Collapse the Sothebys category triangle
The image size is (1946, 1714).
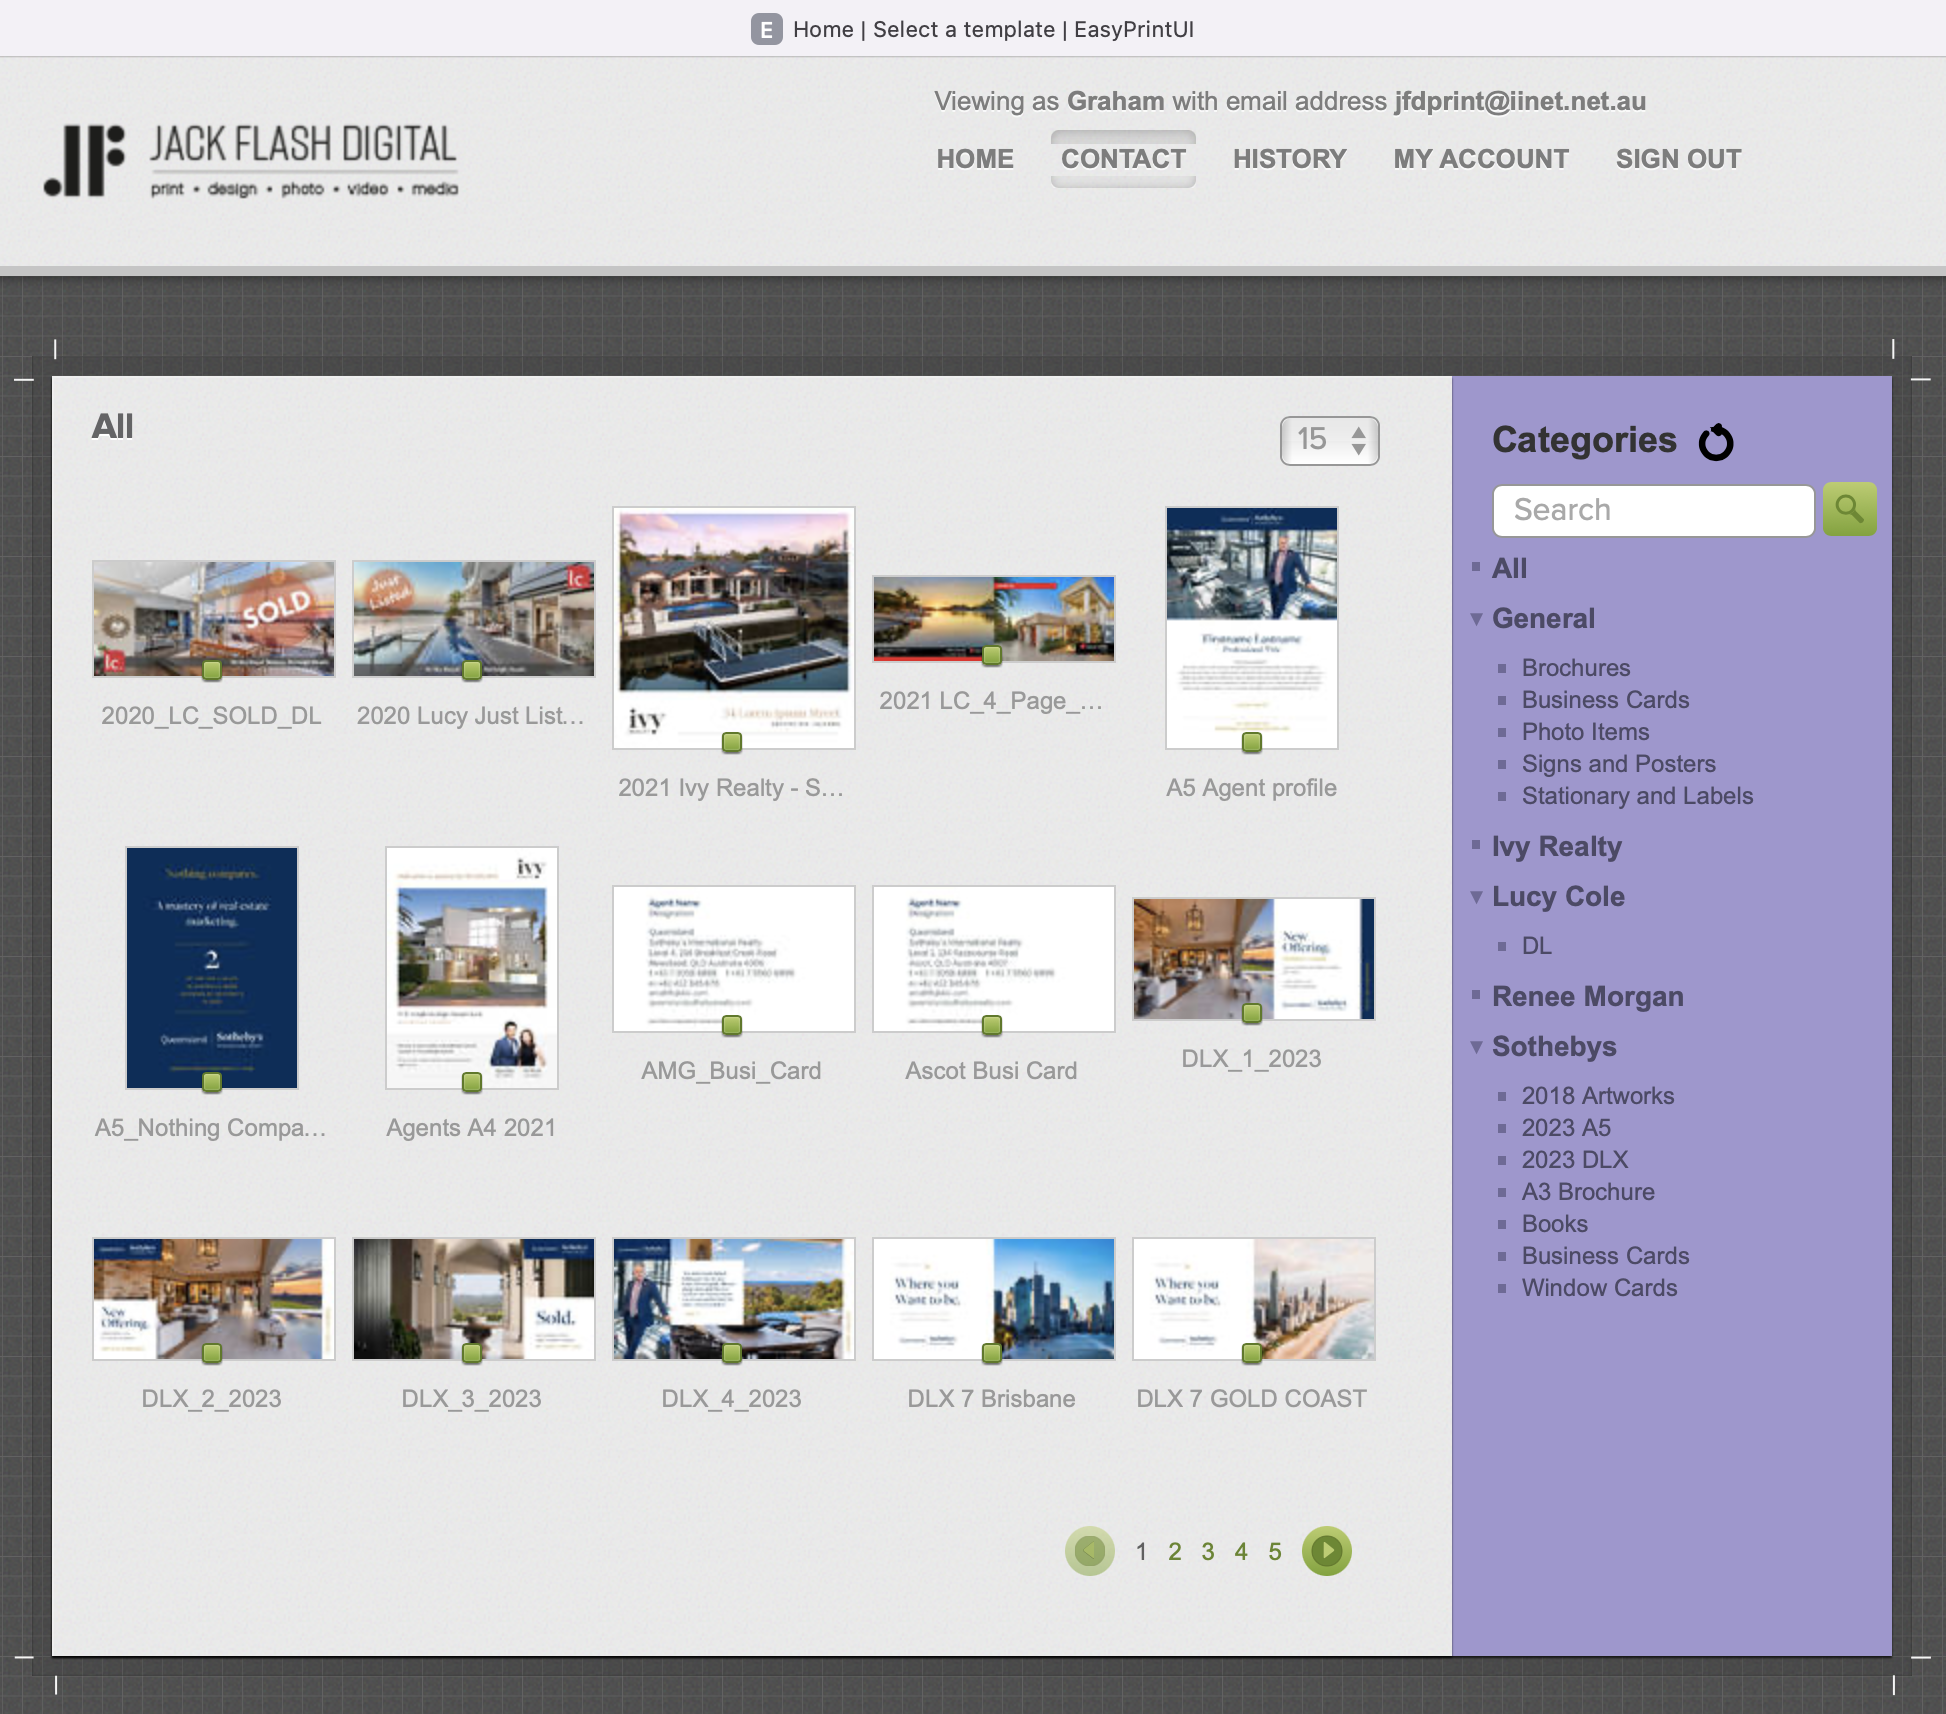(1476, 1047)
